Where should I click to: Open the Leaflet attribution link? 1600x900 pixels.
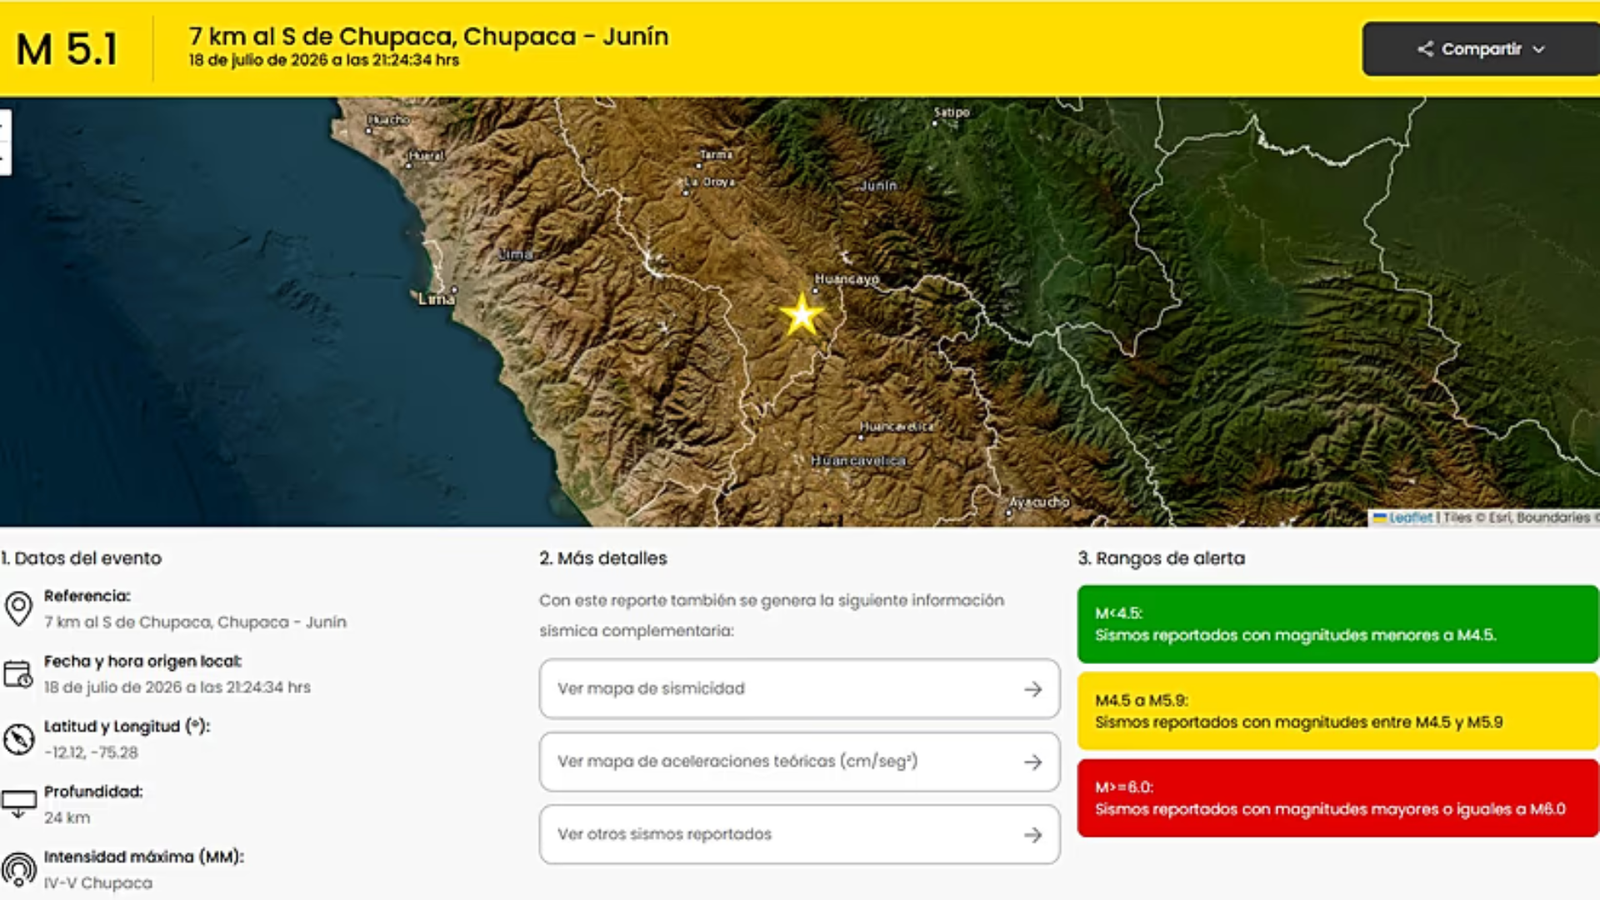(1410, 517)
